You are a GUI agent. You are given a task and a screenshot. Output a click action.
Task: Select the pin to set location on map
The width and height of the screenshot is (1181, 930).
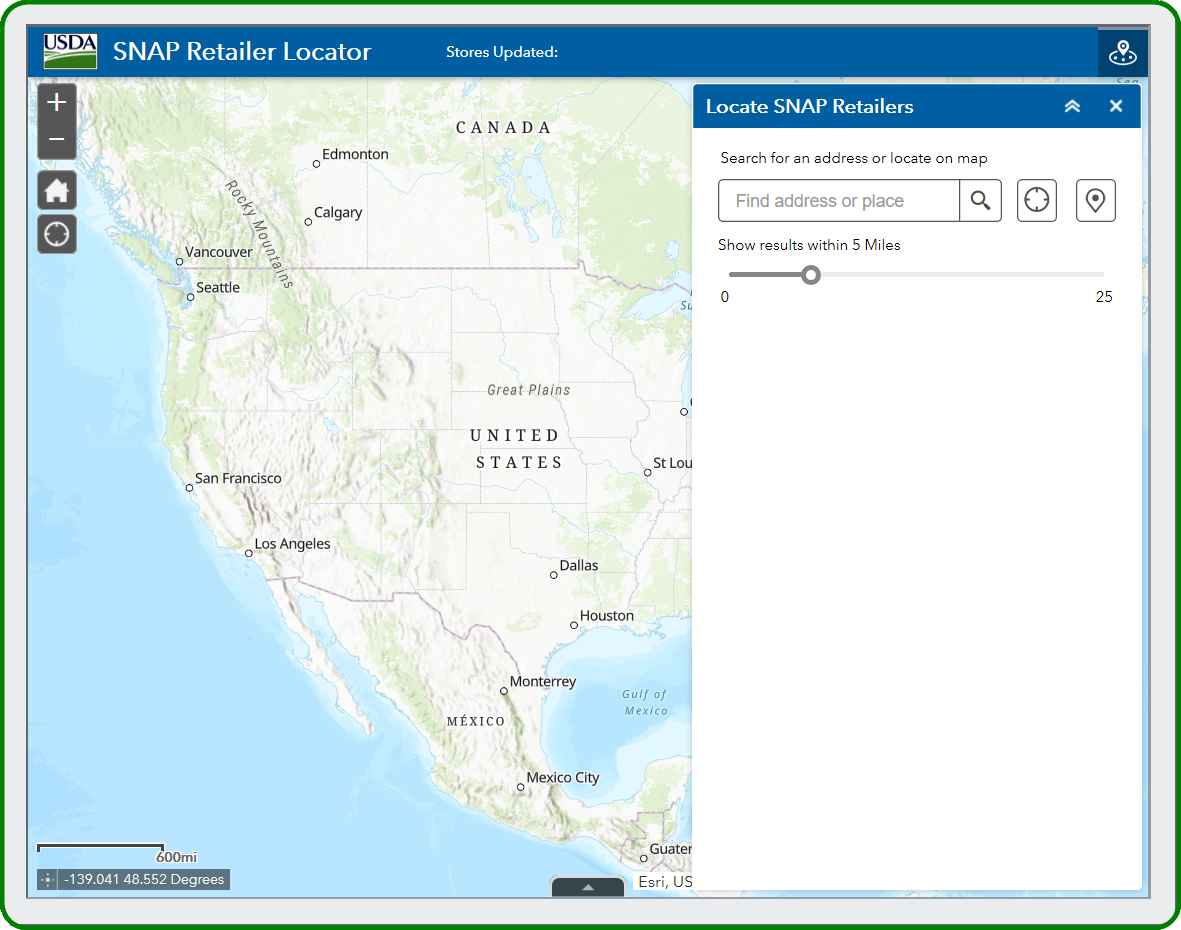coord(1095,201)
